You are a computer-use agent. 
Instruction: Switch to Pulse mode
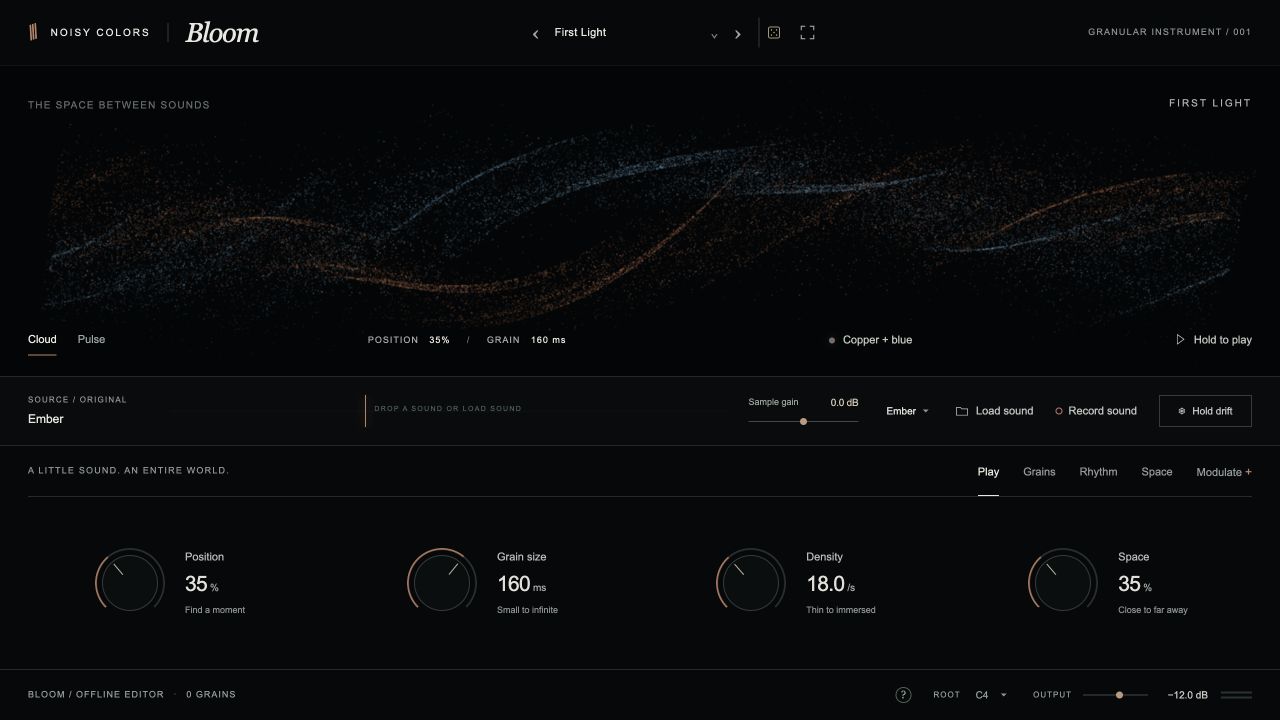pyautogui.click(x=91, y=339)
